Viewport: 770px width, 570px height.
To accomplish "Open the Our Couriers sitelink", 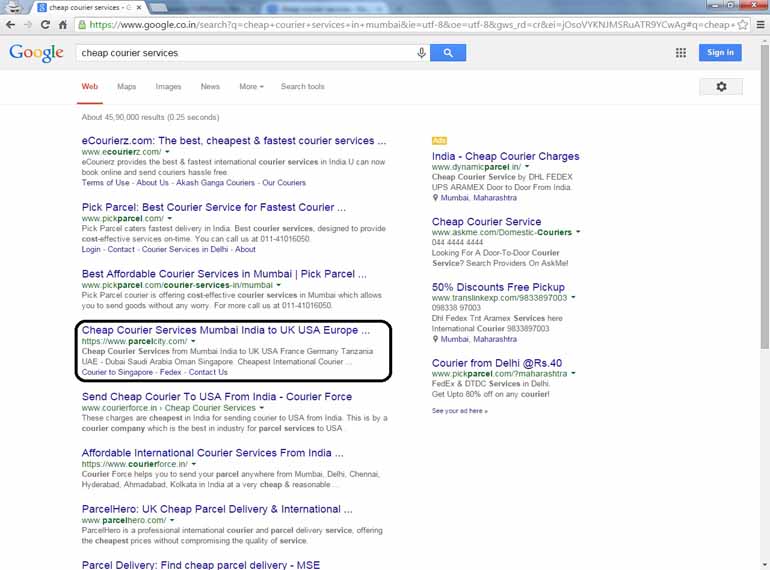I will click(284, 183).
